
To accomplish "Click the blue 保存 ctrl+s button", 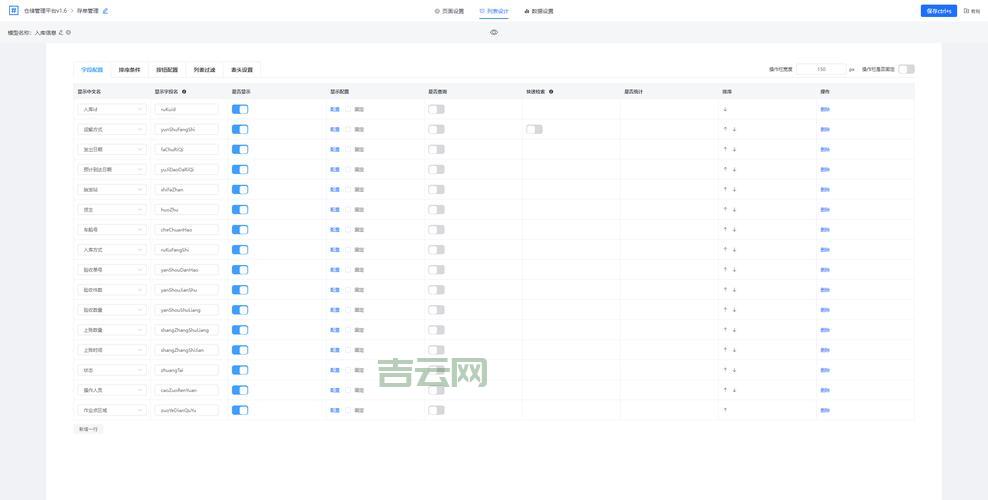I will [938, 11].
